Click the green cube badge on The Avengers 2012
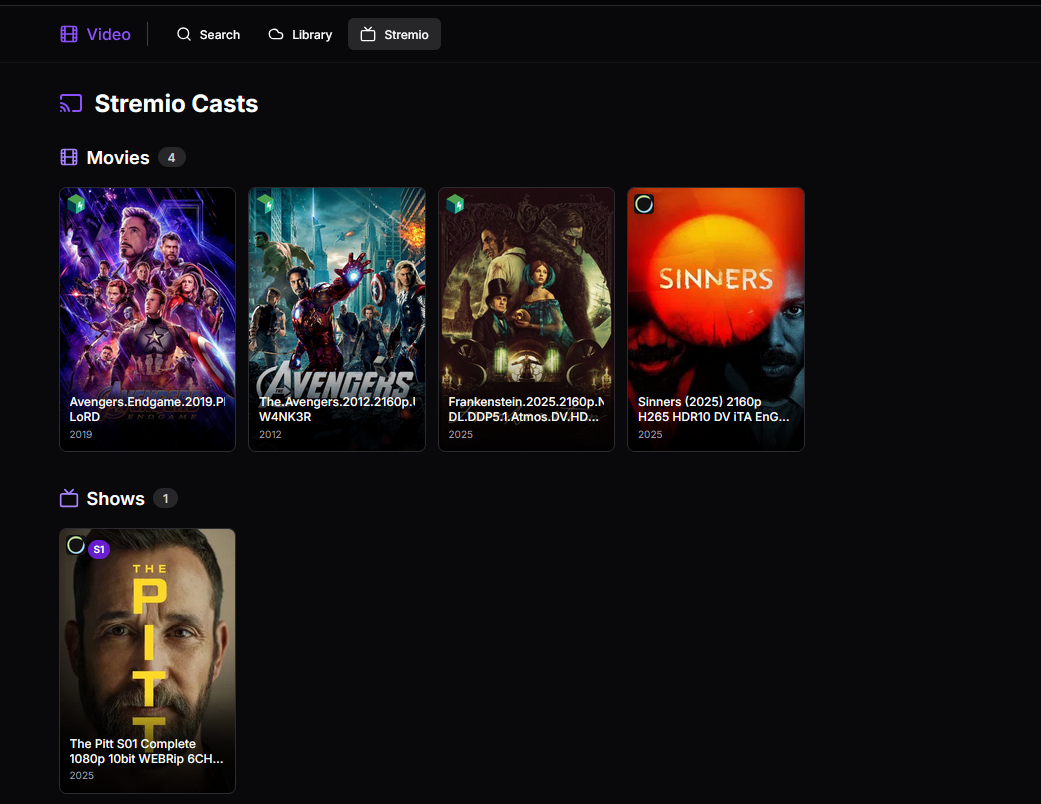 coord(266,204)
